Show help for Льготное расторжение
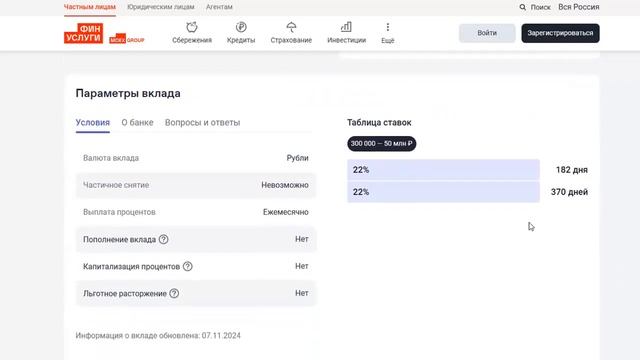This screenshot has height=360, width=640. 174,293
